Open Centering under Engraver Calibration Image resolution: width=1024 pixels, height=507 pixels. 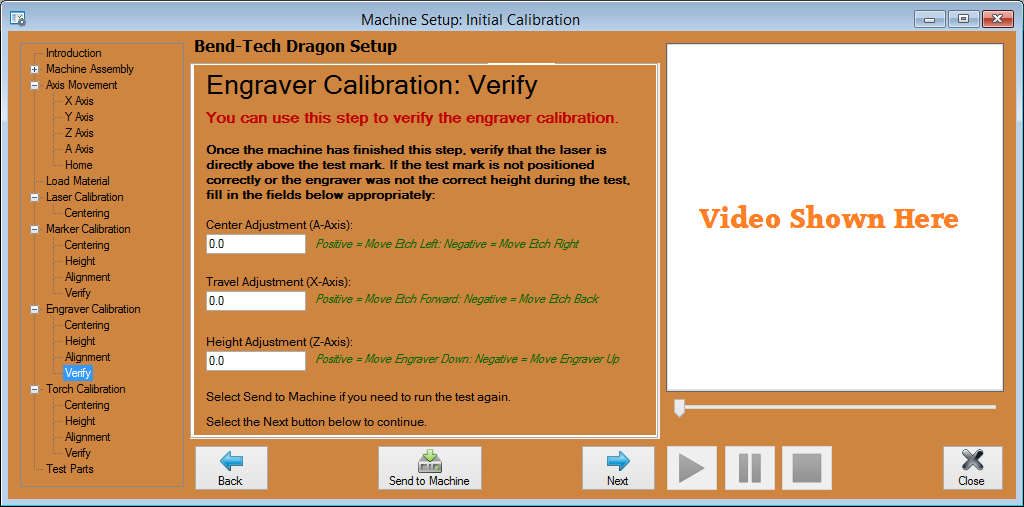(87, 325)
